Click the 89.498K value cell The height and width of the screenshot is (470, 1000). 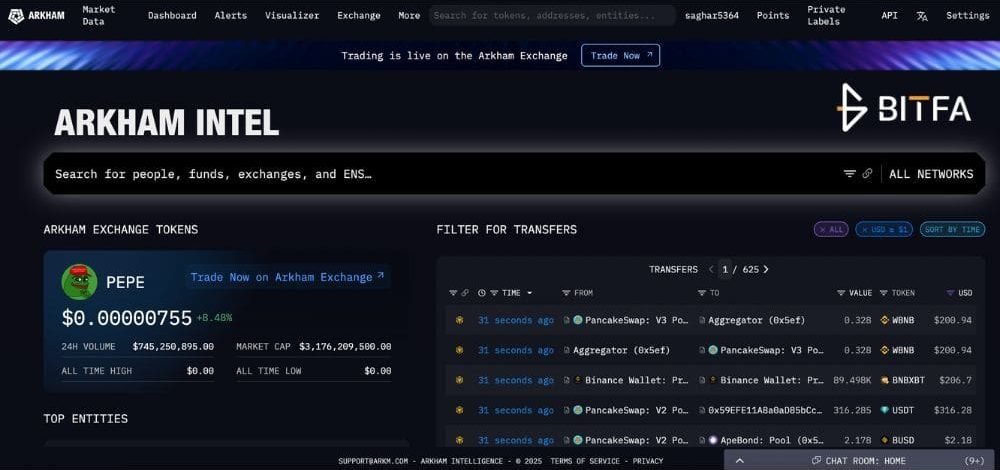click(852, 380)
